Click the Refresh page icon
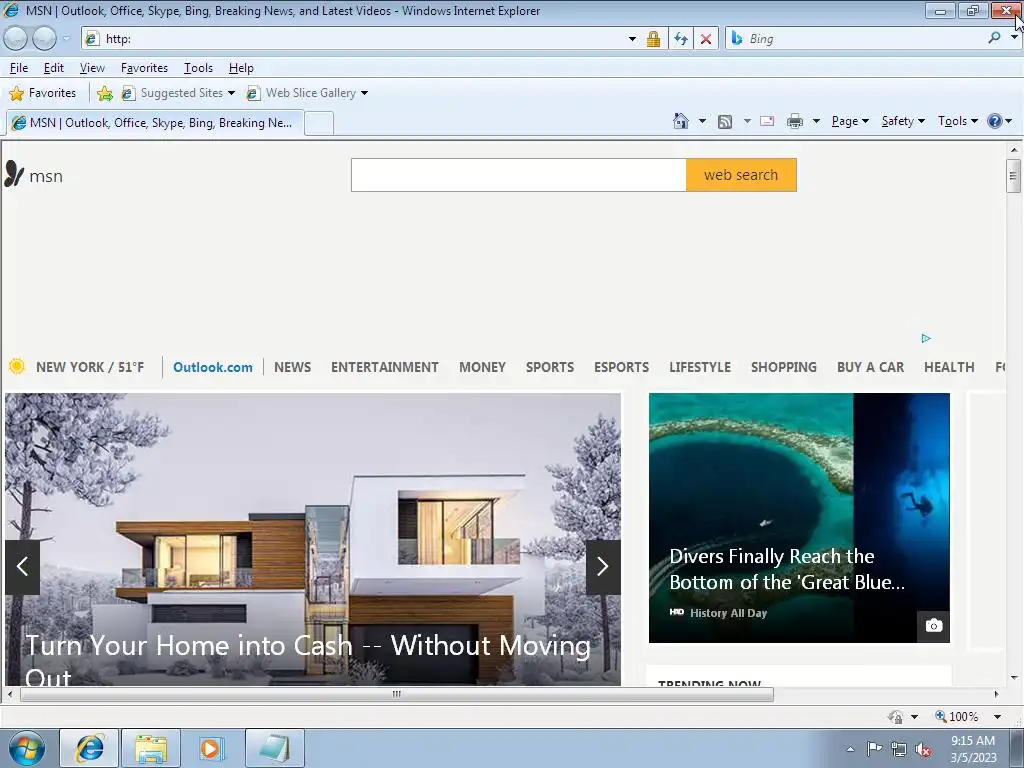This screenshot has height=768, width=1024. (x=680, y=39)
